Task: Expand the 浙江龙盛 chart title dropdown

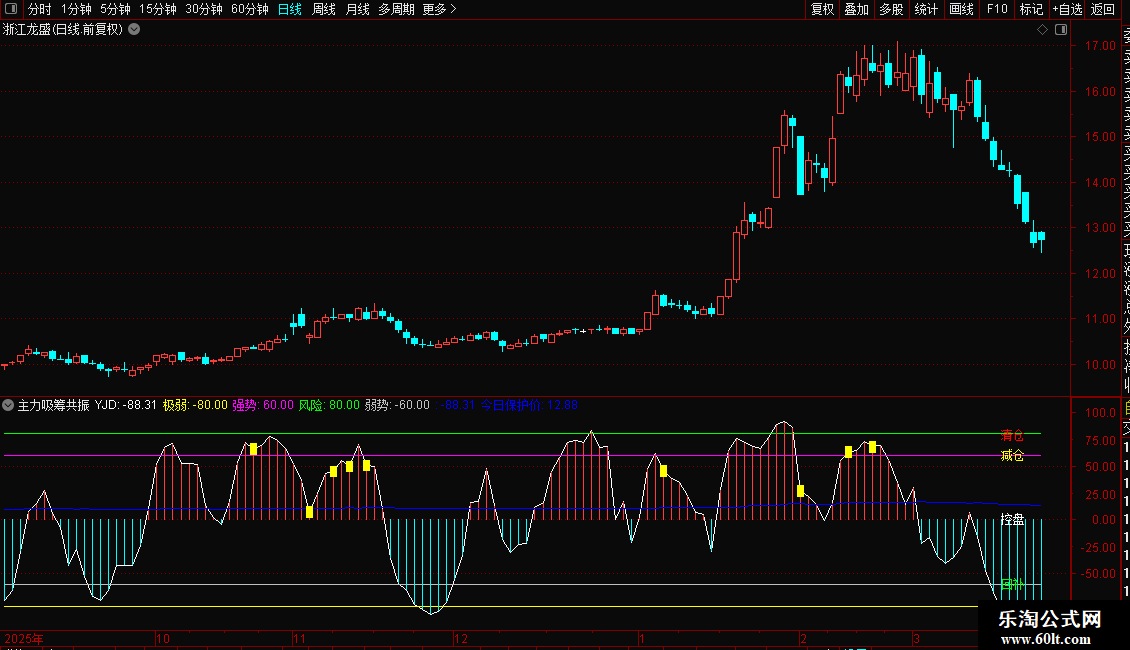Action: pyautogui.click(x=134, y=30)
